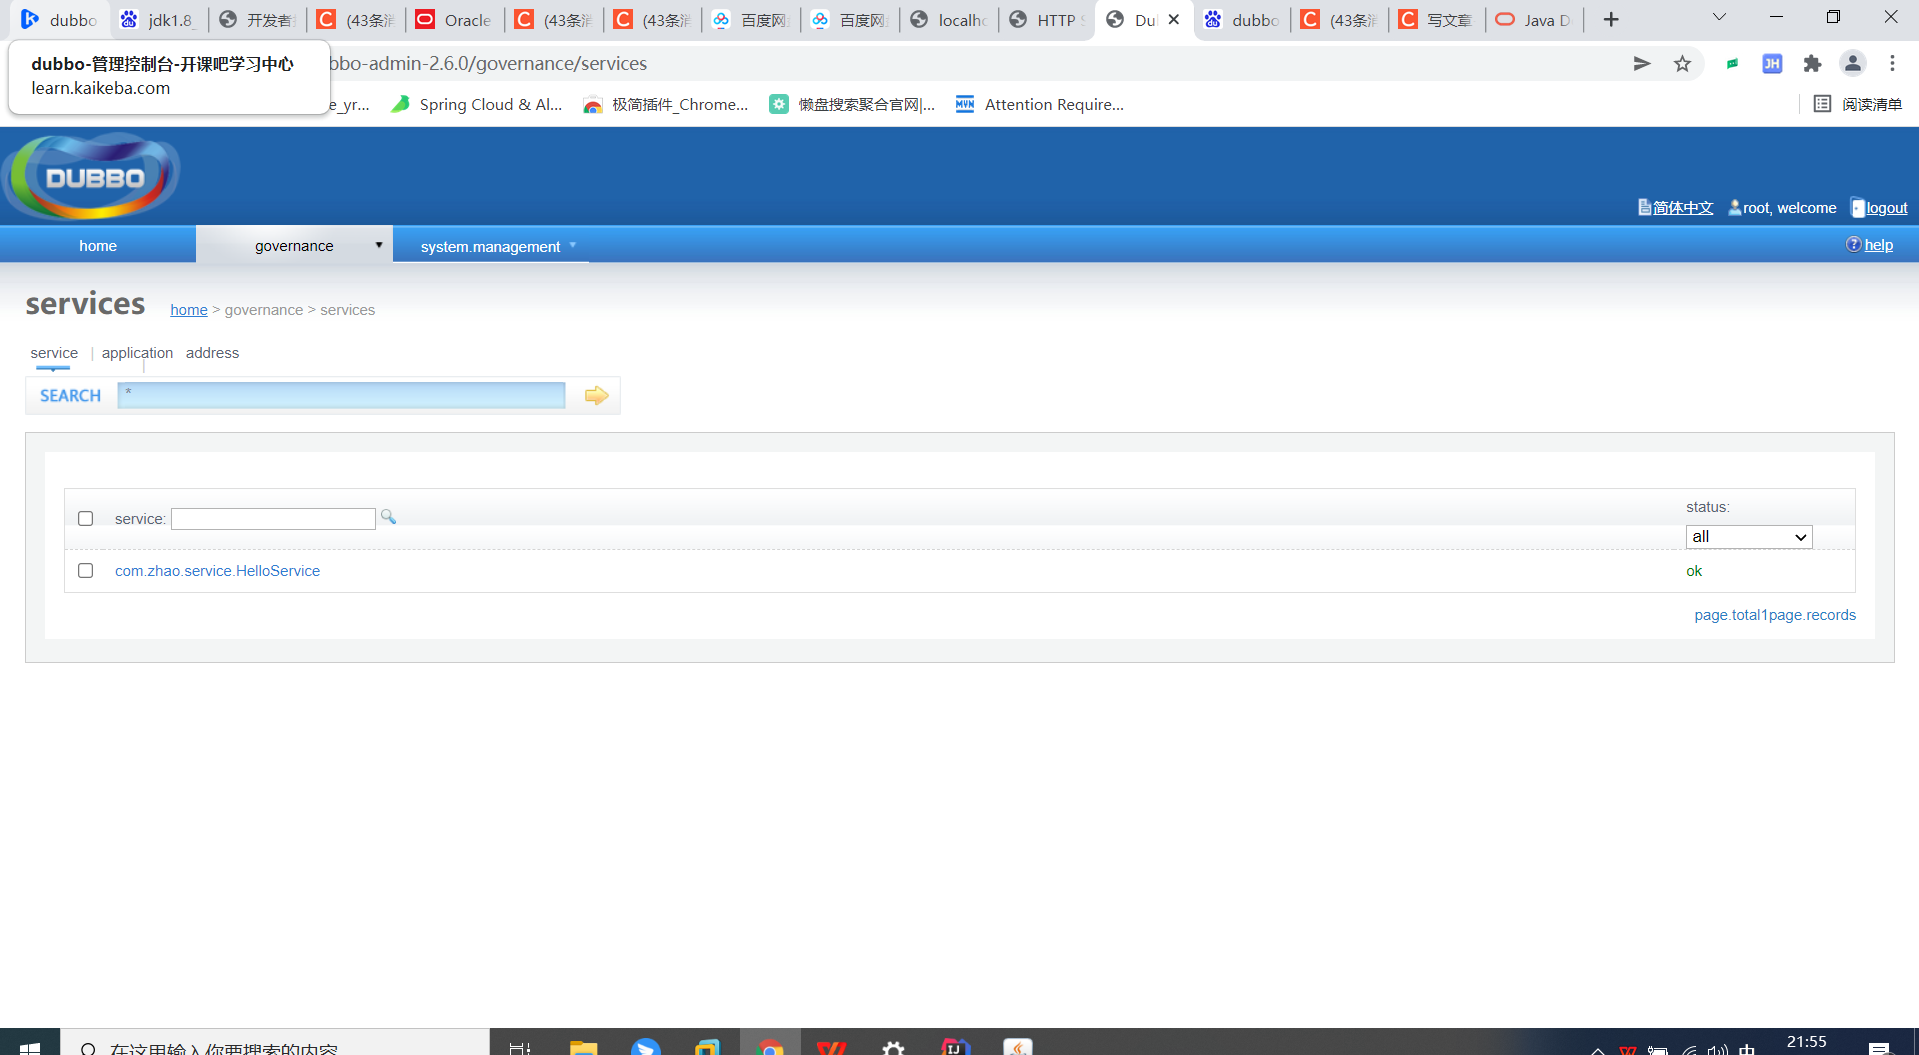This screenshot has width=1919, height=1055.
Task: Open IntelliJ IDEA from the taskbar
Action: point(955,1046)
